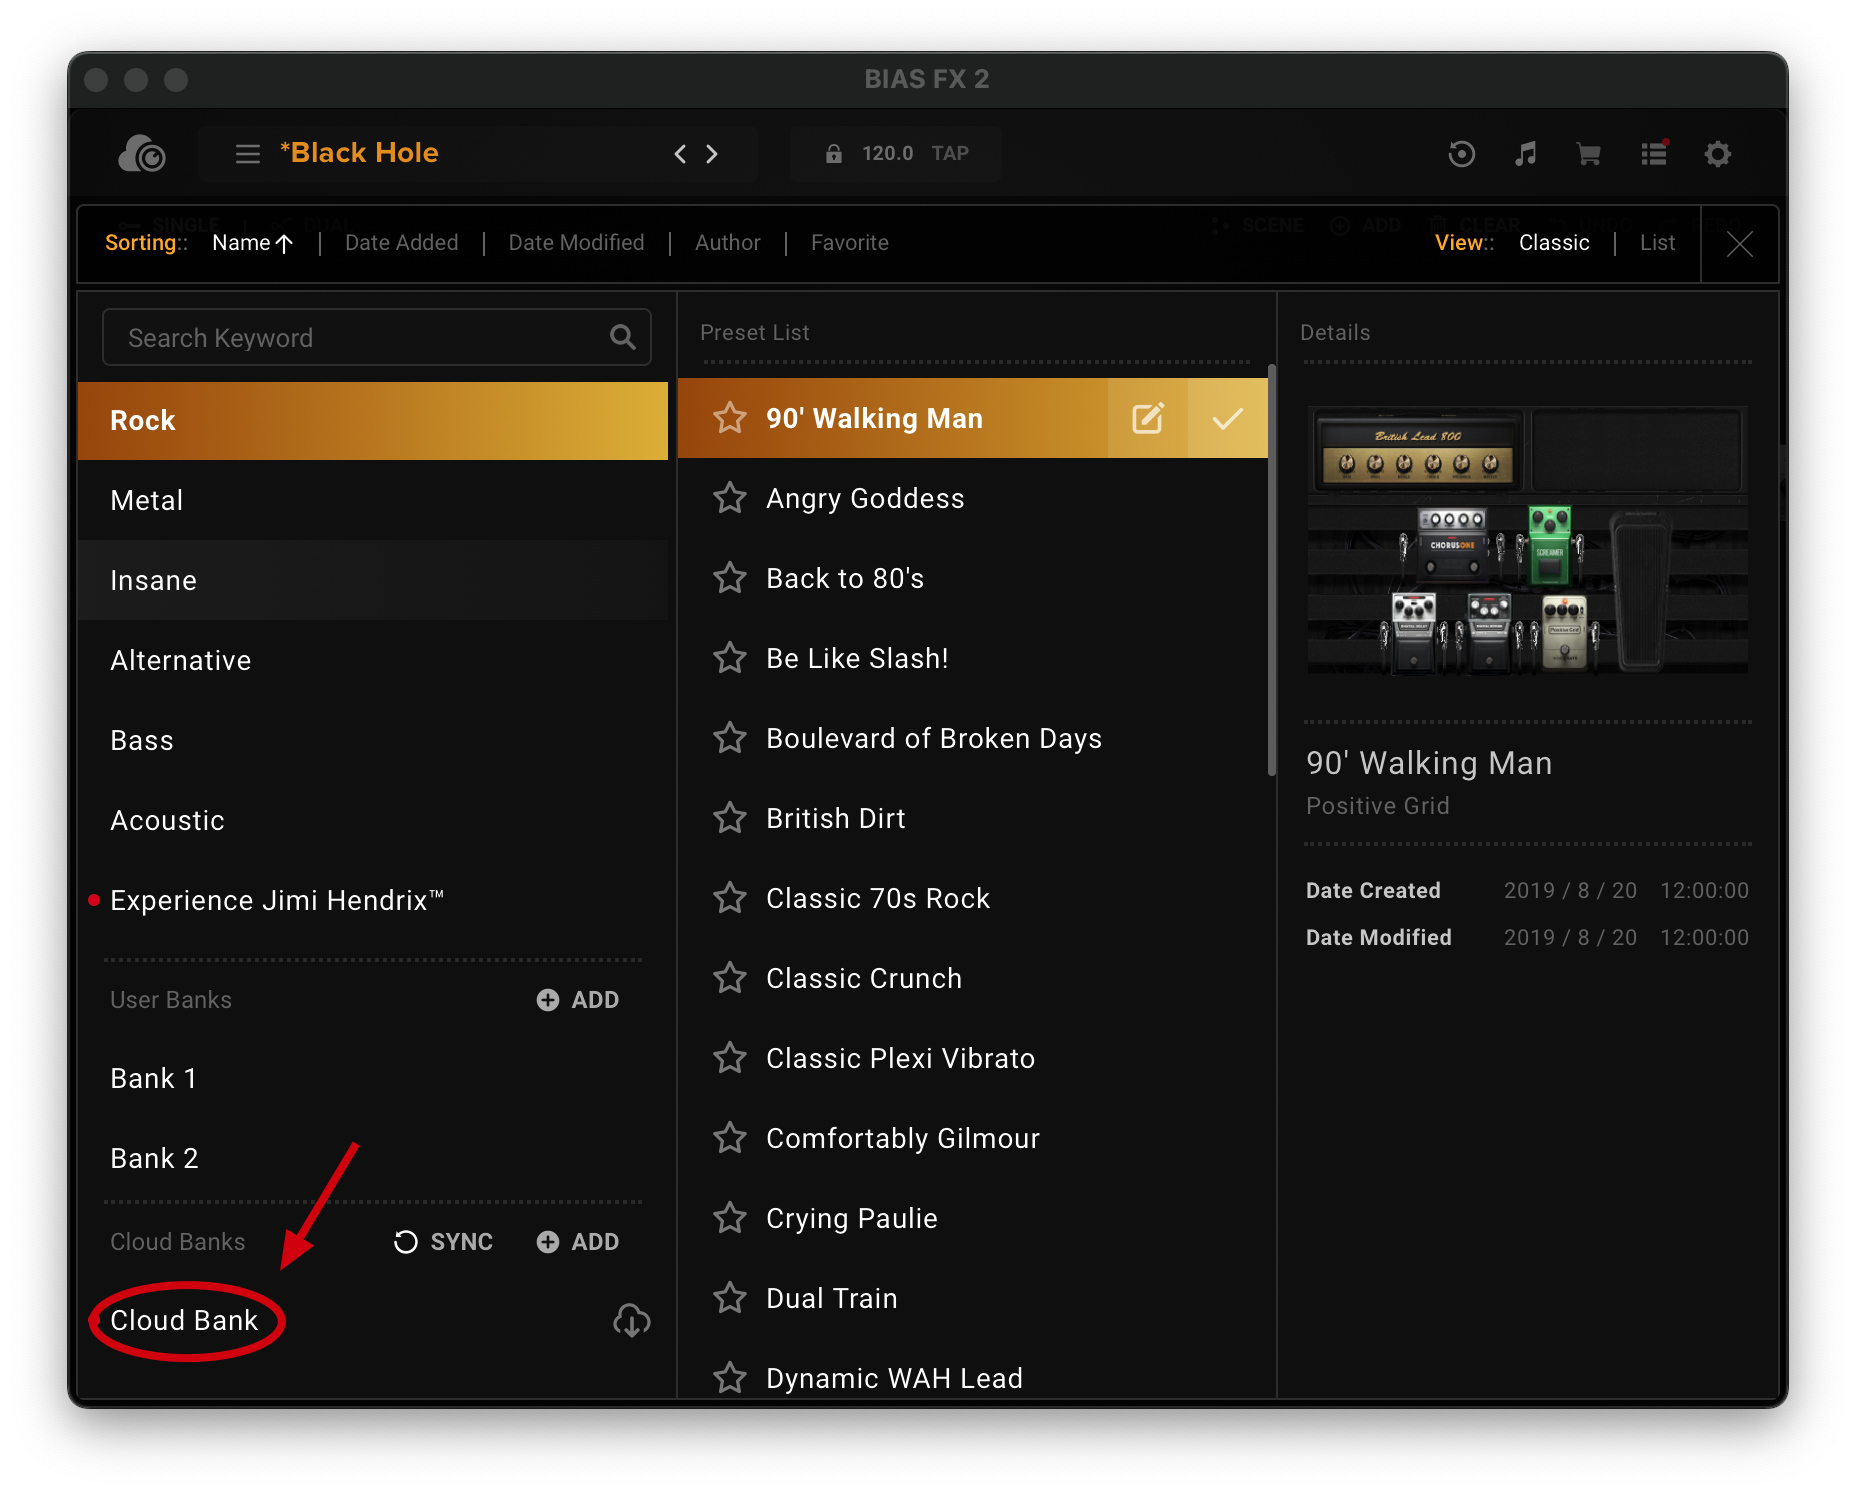Click the pedalboard preview thumbnail

coord(1527,540)
